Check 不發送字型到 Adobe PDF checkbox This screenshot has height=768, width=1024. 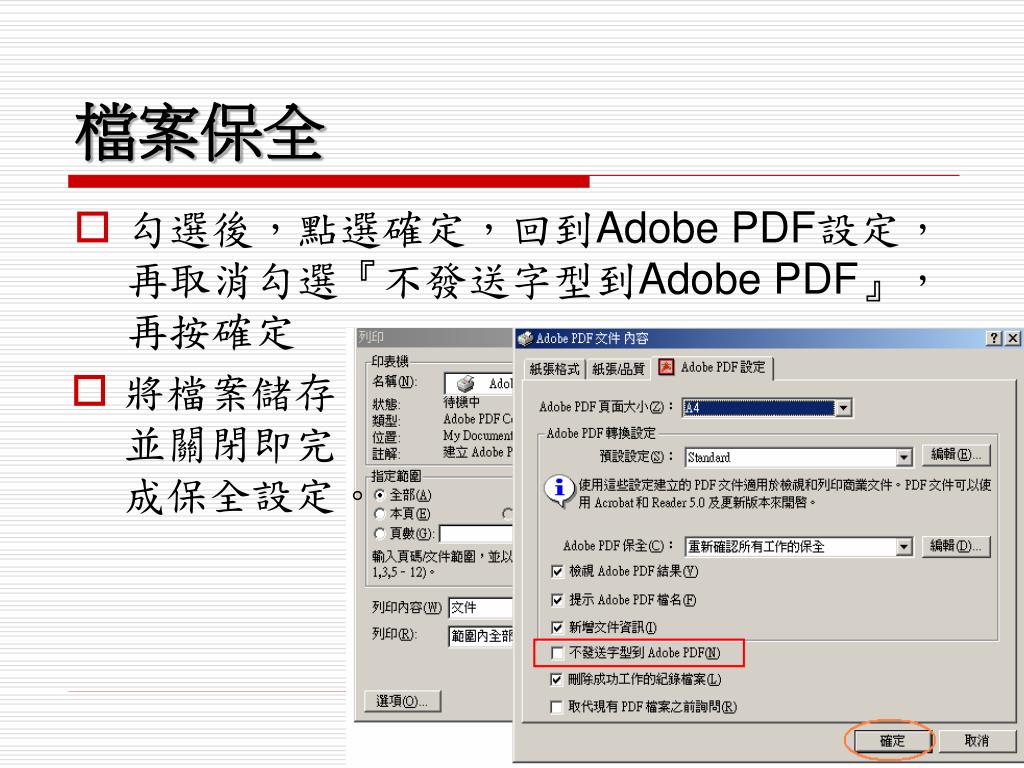coord(557,652)
